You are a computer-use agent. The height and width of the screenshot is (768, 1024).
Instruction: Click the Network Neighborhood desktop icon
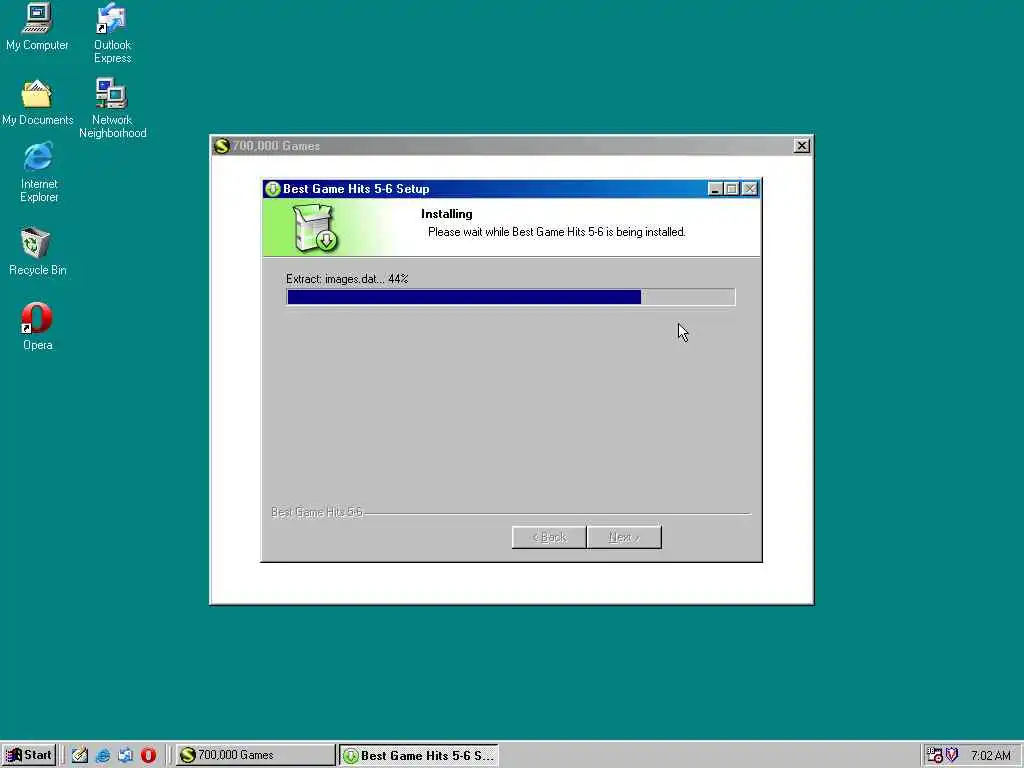click(x=112, y=108)
